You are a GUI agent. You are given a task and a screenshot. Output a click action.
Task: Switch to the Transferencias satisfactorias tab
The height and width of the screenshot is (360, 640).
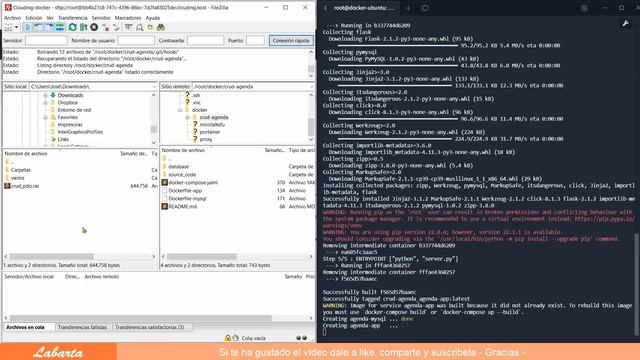[x=149, y=327]
